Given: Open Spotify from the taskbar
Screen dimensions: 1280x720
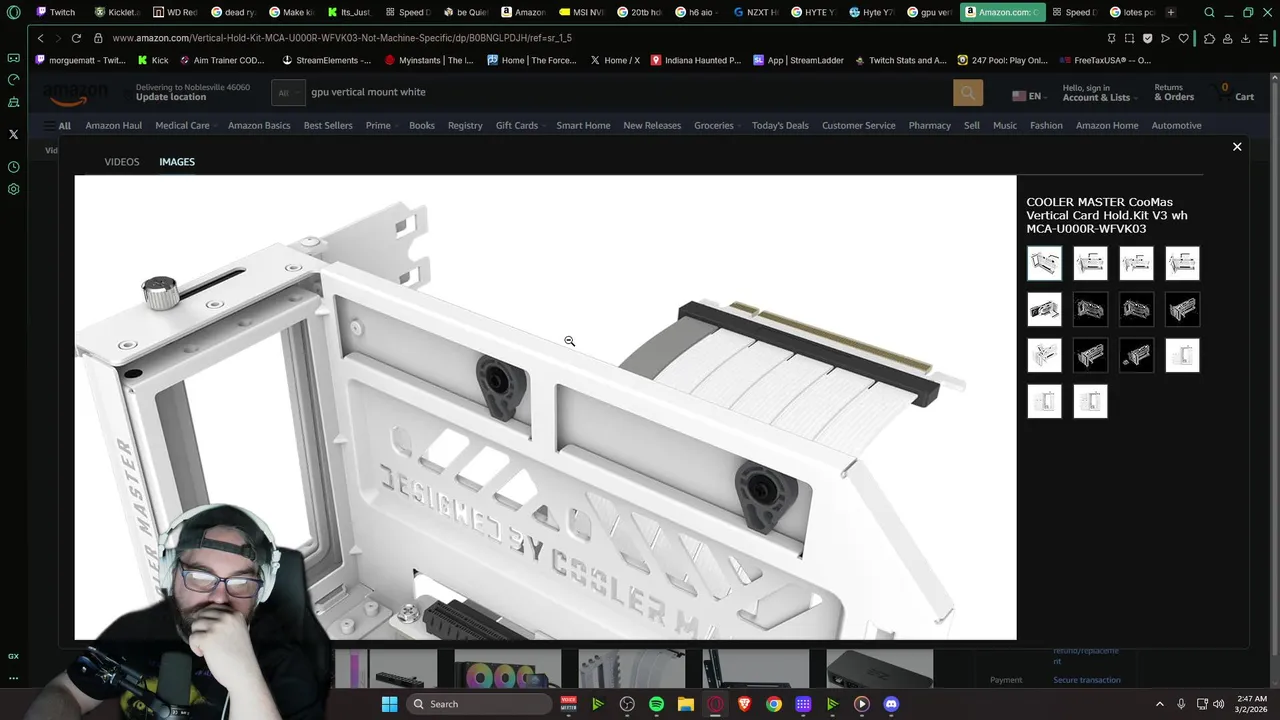Looking at the screenshot, I should [x=656, y=704].
